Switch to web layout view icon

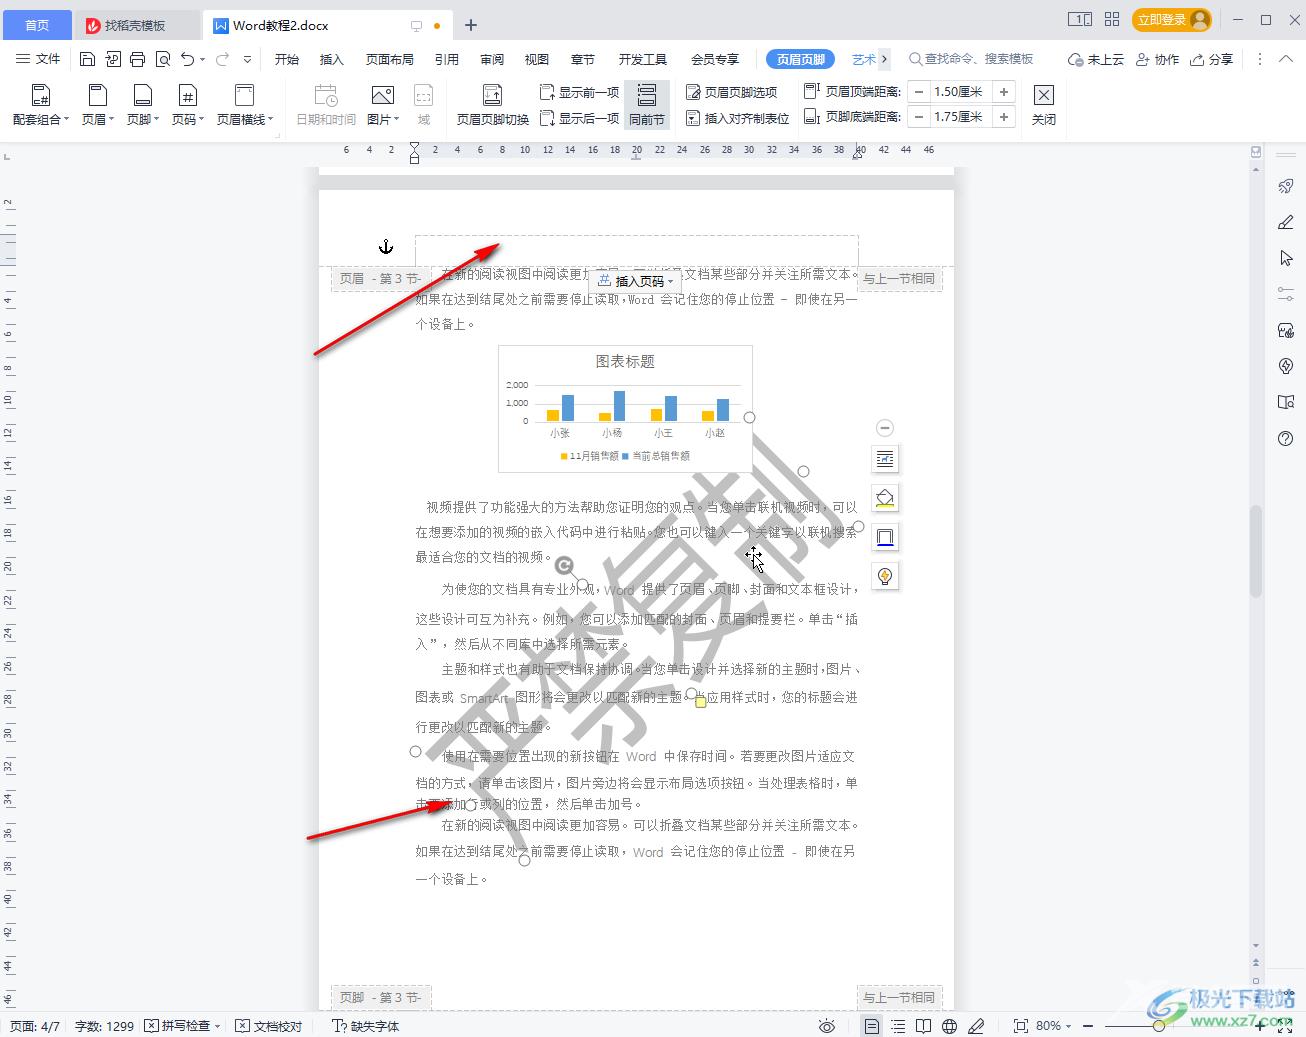tap(949, 1026)
